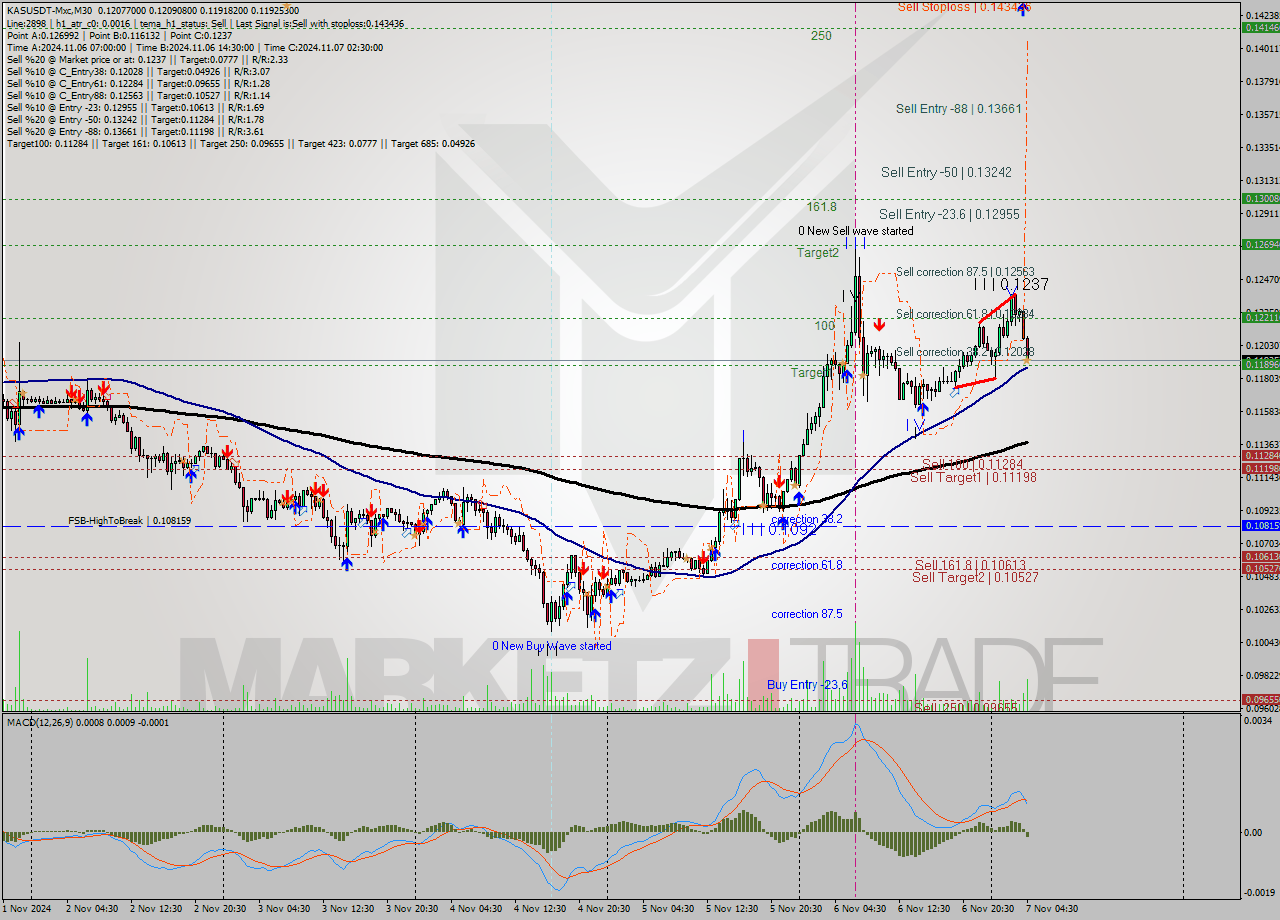Select the 'Sell correction 87.5 | 0.12563' label
Screen dimensions: 1280x920
click(965, 271)
